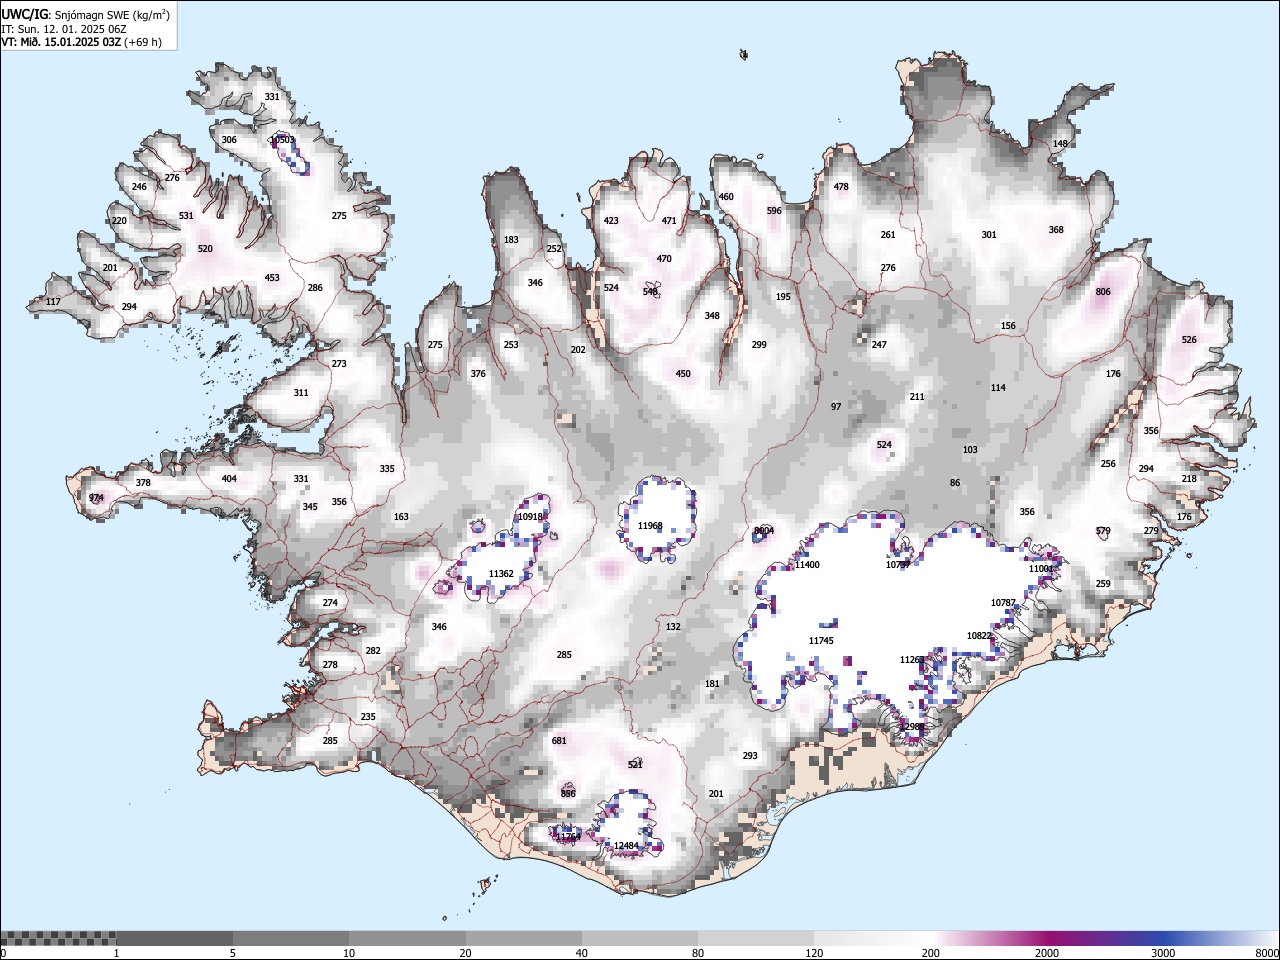Click the map value 596
Image resolution: width=1280 pixels, height=960 pixels.
774,211
